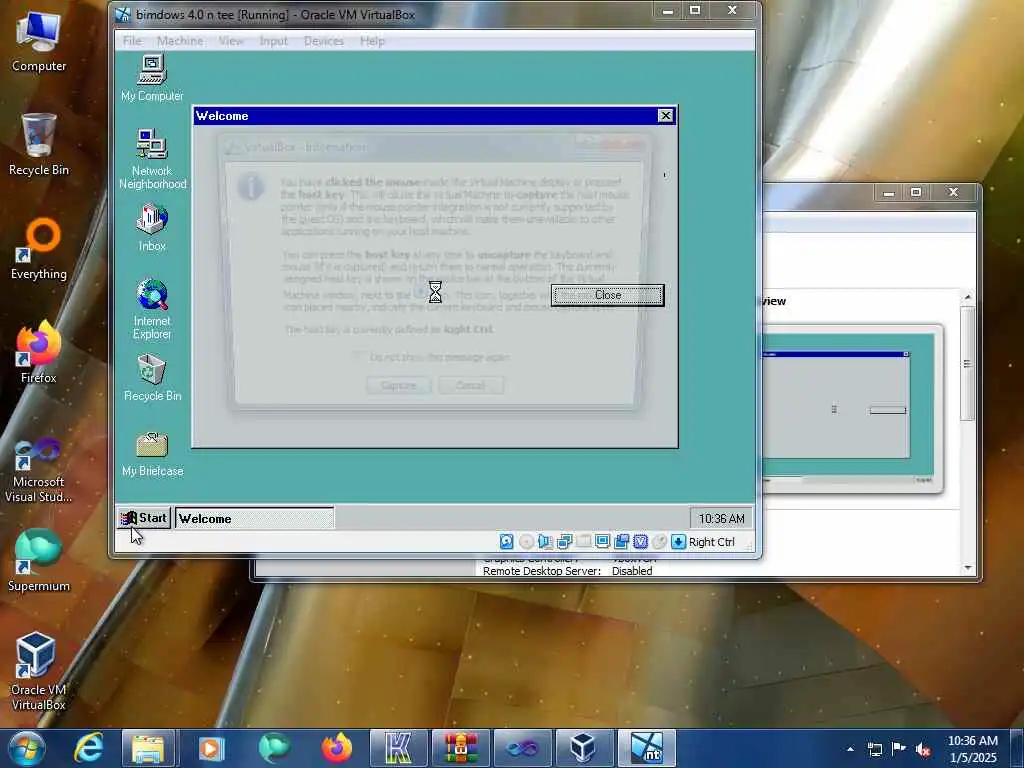
Task: Open the Machine menu
Action: pyautogui.click(x=180, y=40)
